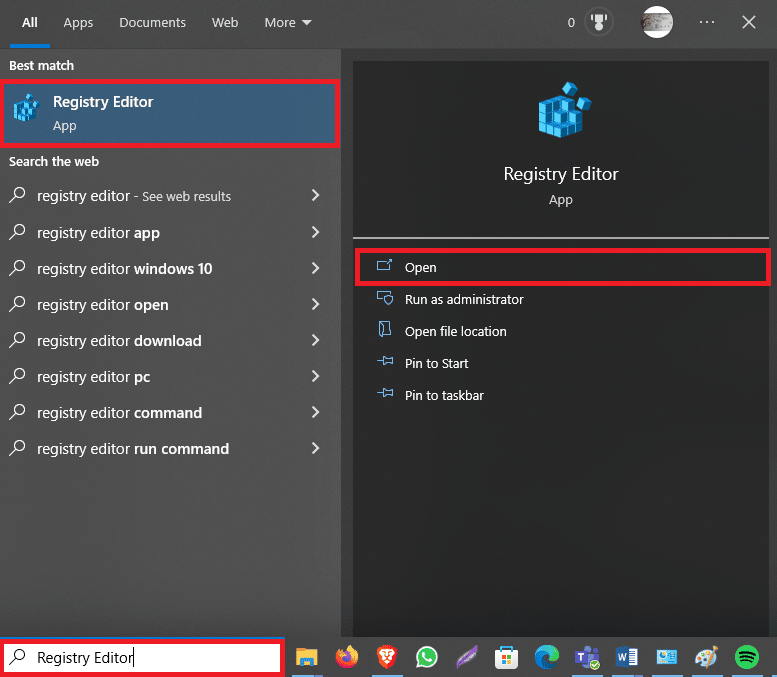
Task: Click the purple feather app taskbar icon
Action: point(467,657)
